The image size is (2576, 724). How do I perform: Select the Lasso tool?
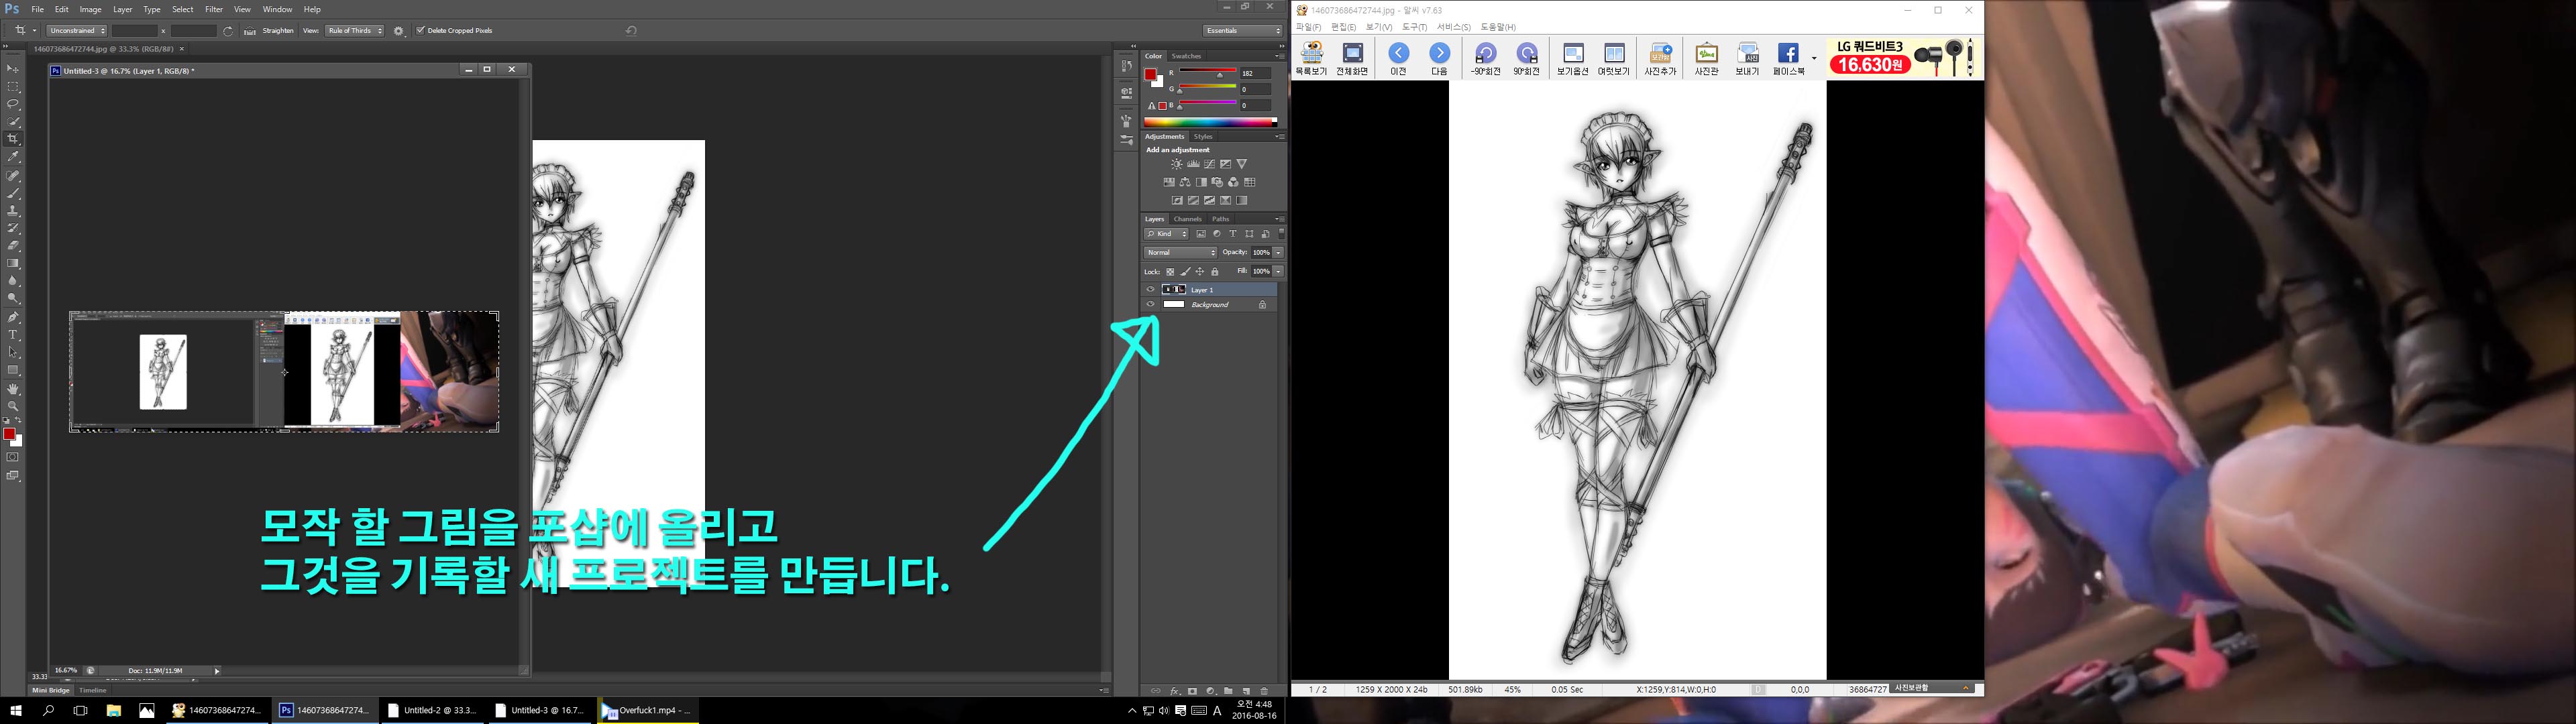point(13,104)
